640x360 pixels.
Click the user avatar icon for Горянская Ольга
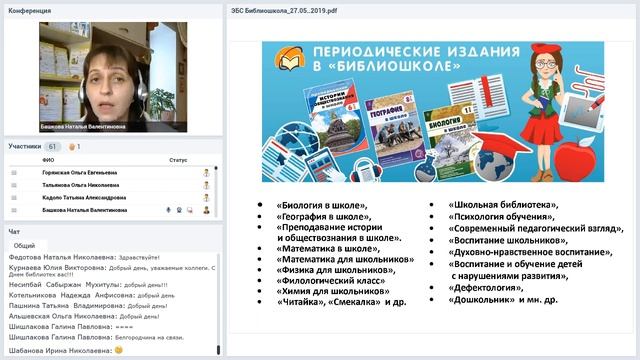coord(207,173)
